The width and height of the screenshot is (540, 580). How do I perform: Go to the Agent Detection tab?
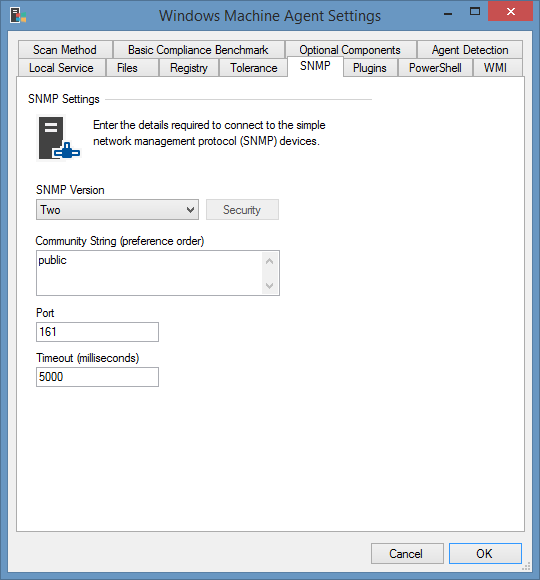470,50
